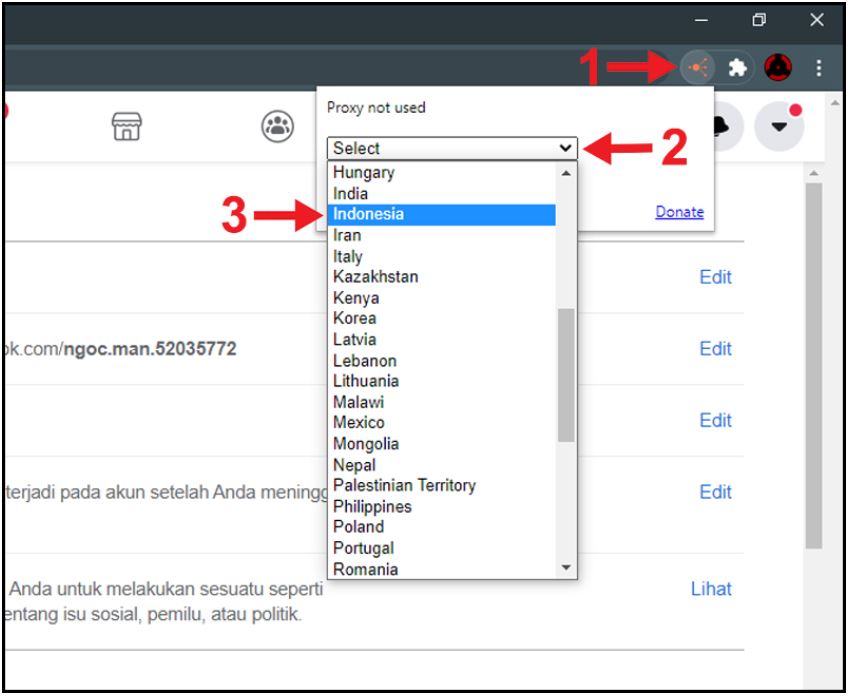Click the Donate link
Screen dimensions: 850x698
tap(679, 212)
